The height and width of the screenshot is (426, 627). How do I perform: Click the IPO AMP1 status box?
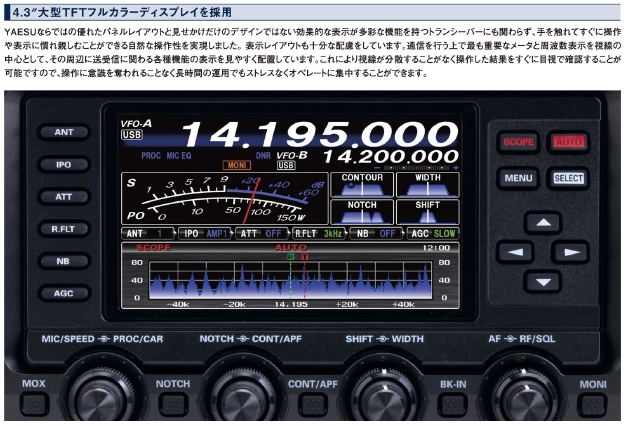pos(206,234)
